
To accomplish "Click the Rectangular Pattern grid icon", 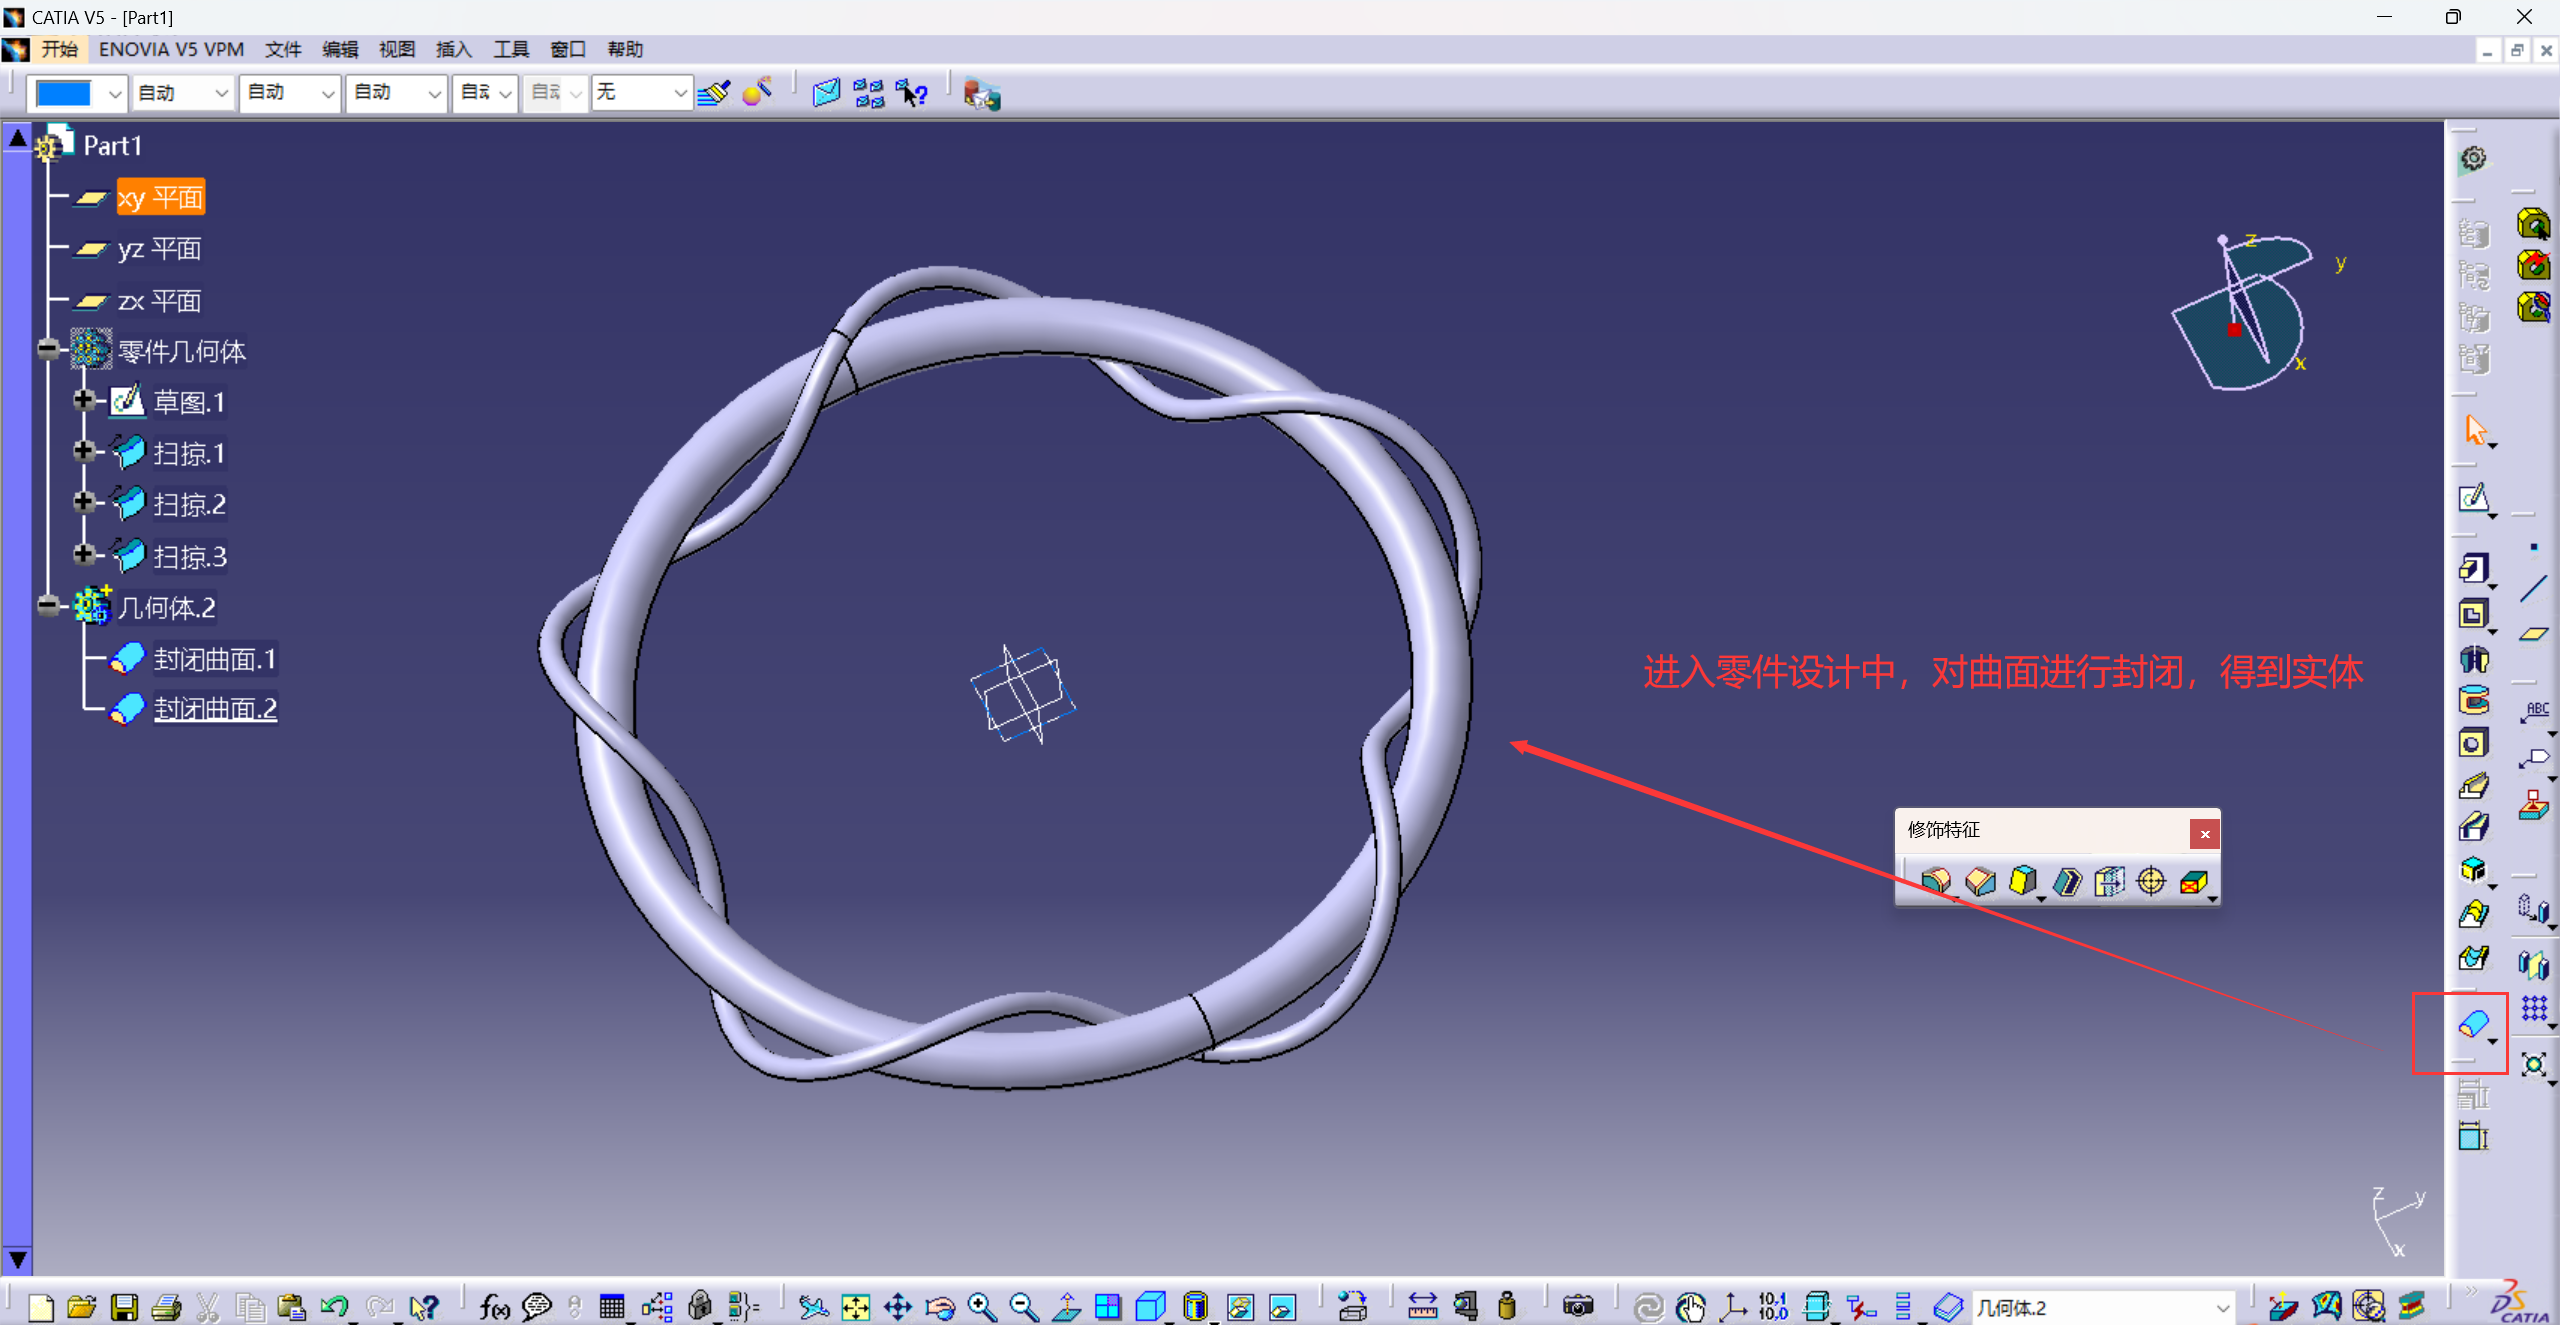I will click(2534, 1008).
